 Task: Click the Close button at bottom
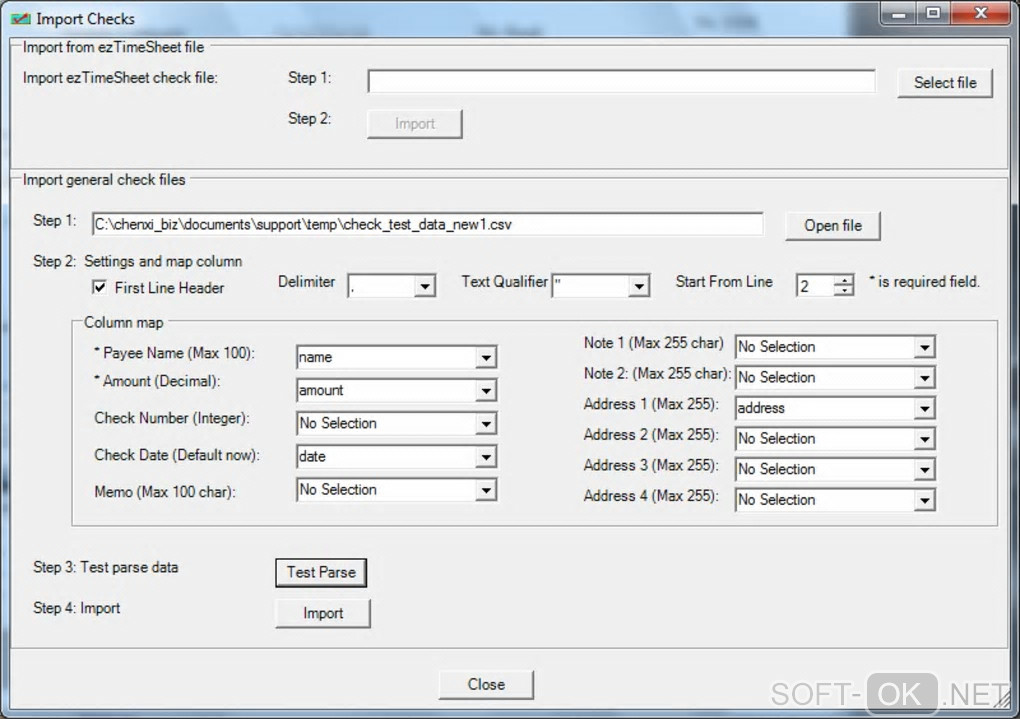coord(486,685)
